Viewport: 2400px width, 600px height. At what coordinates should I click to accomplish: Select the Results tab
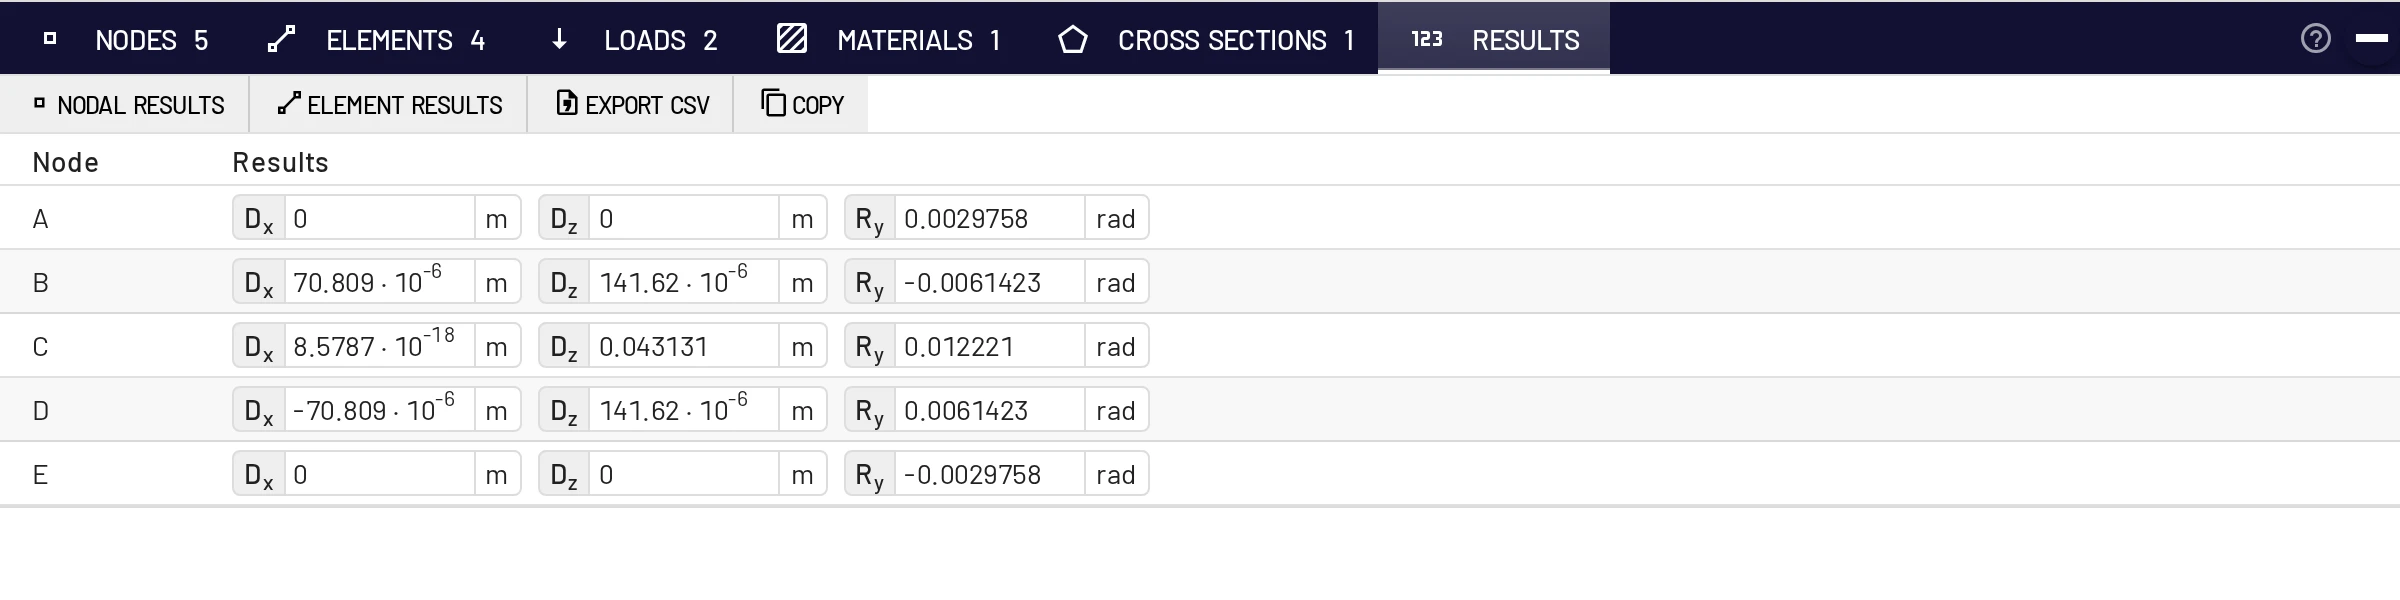1494,40
